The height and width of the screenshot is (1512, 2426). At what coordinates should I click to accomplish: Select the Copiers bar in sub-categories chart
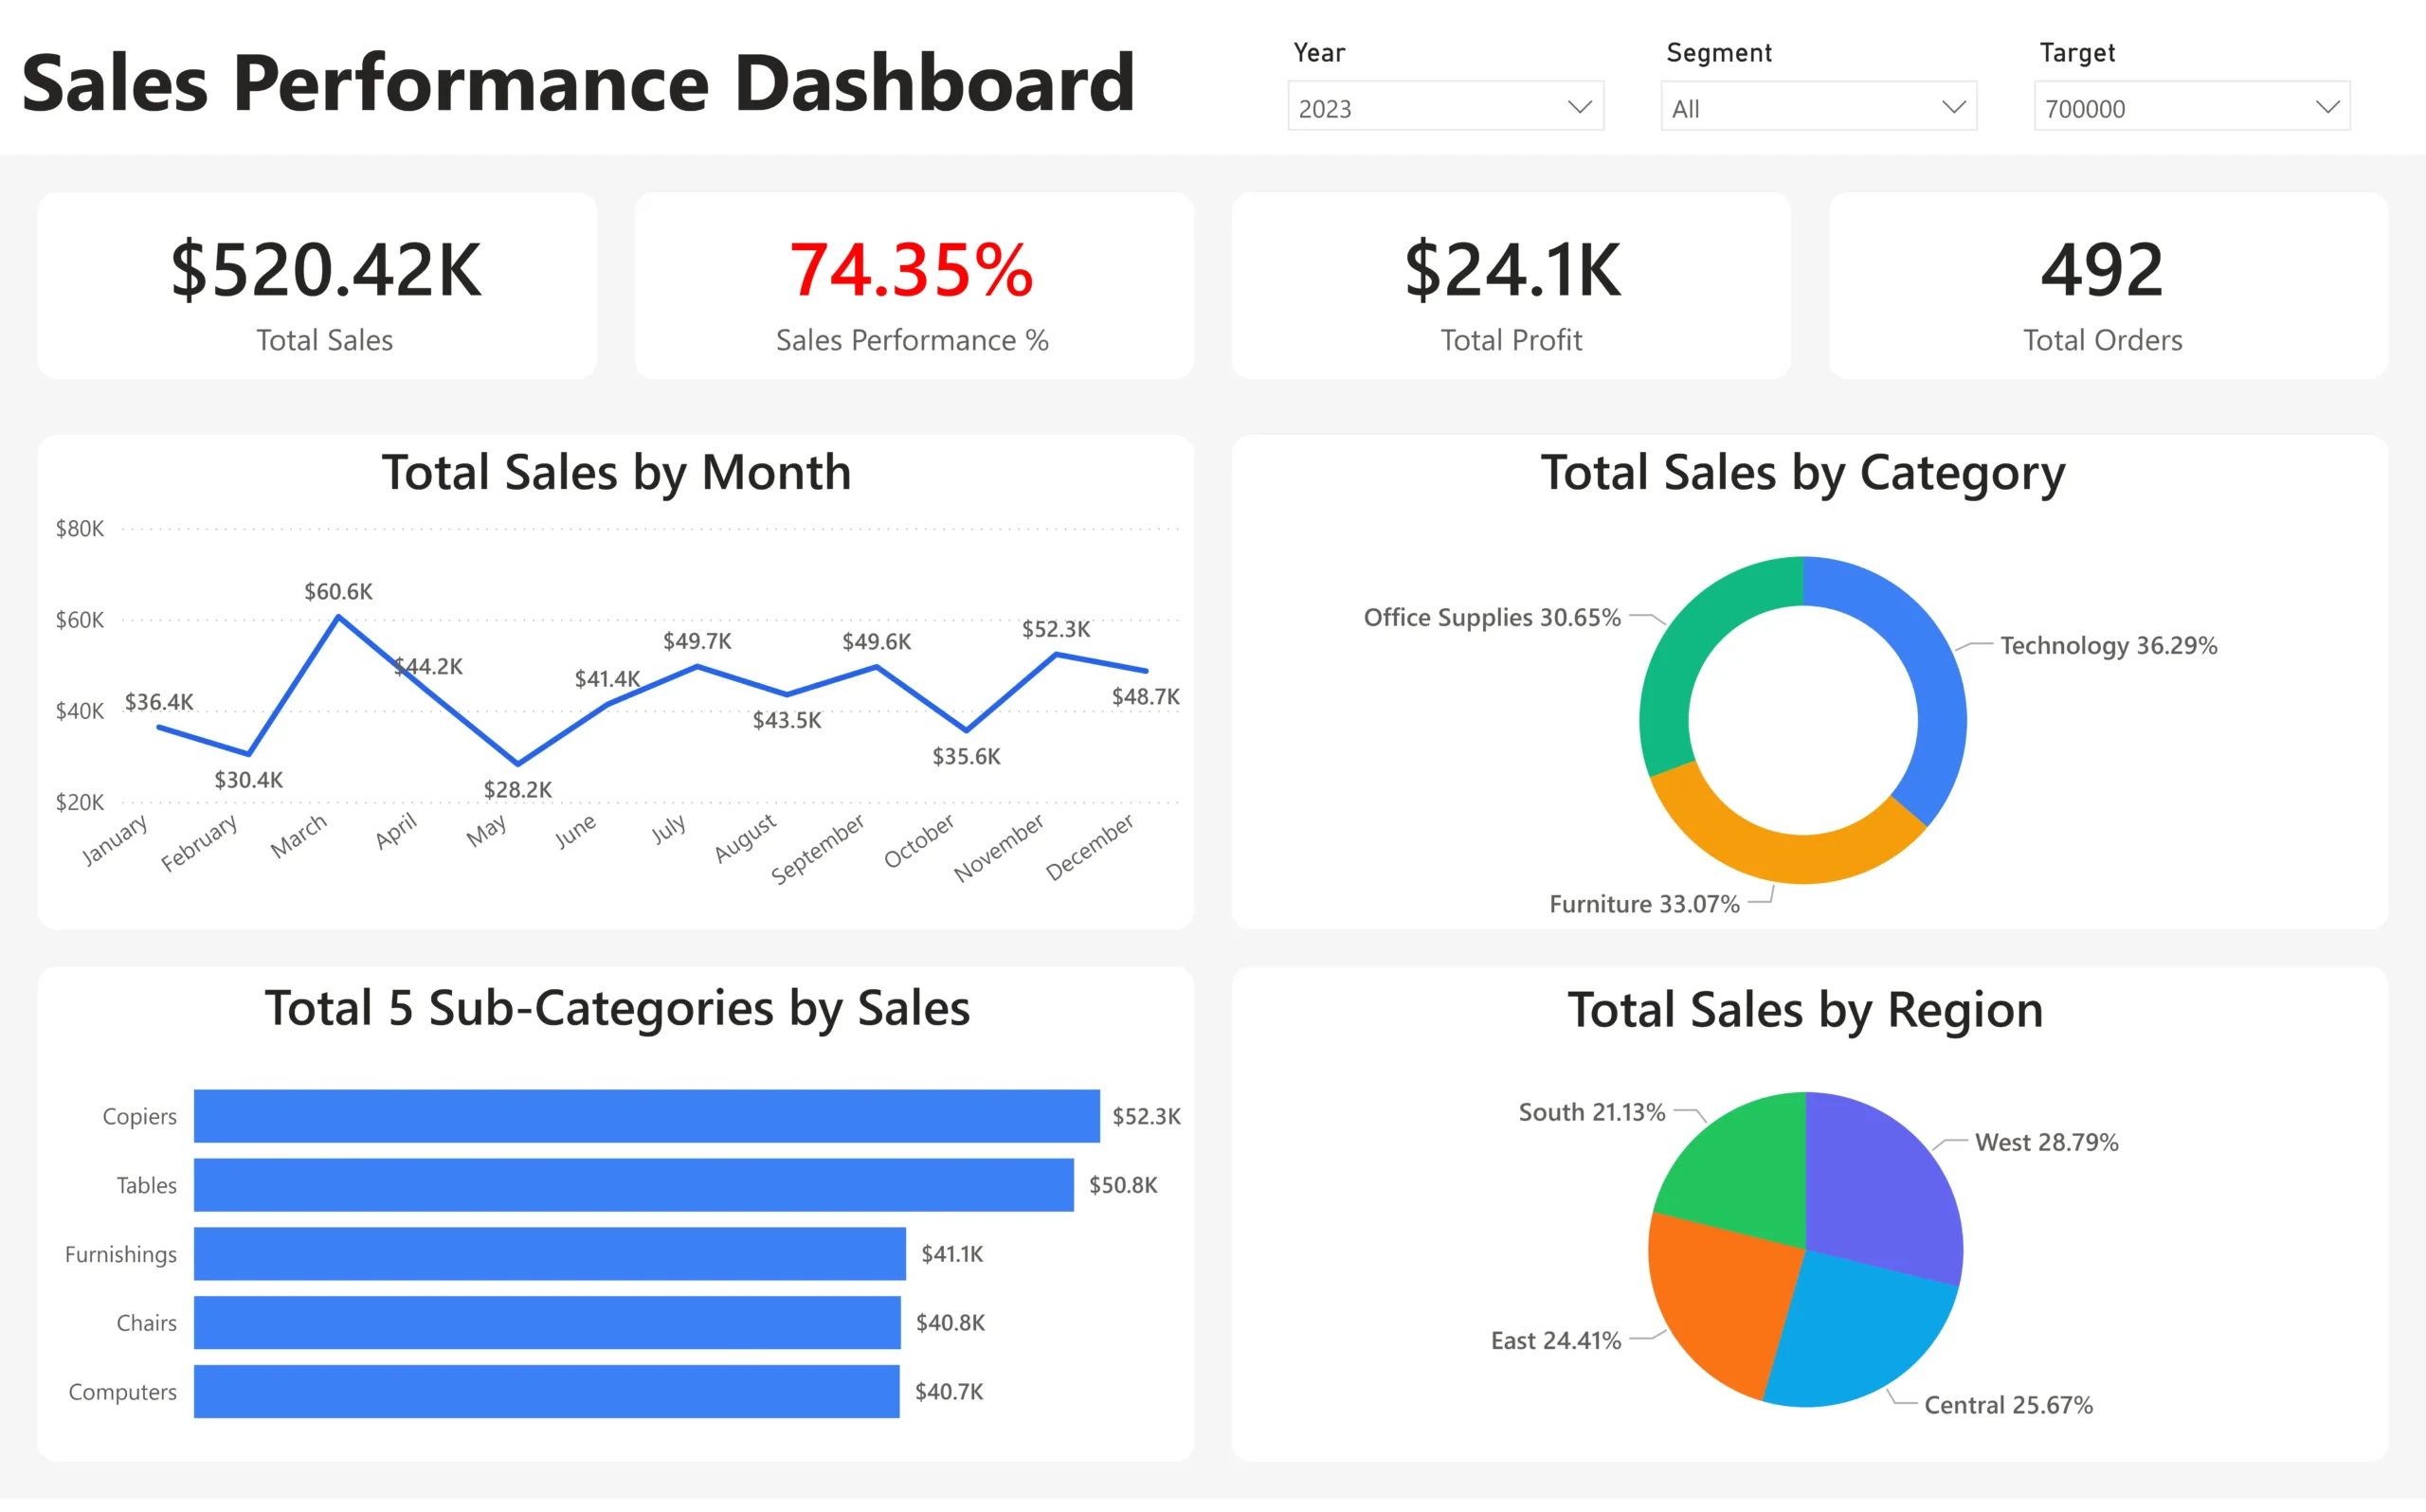[645, 1116]
